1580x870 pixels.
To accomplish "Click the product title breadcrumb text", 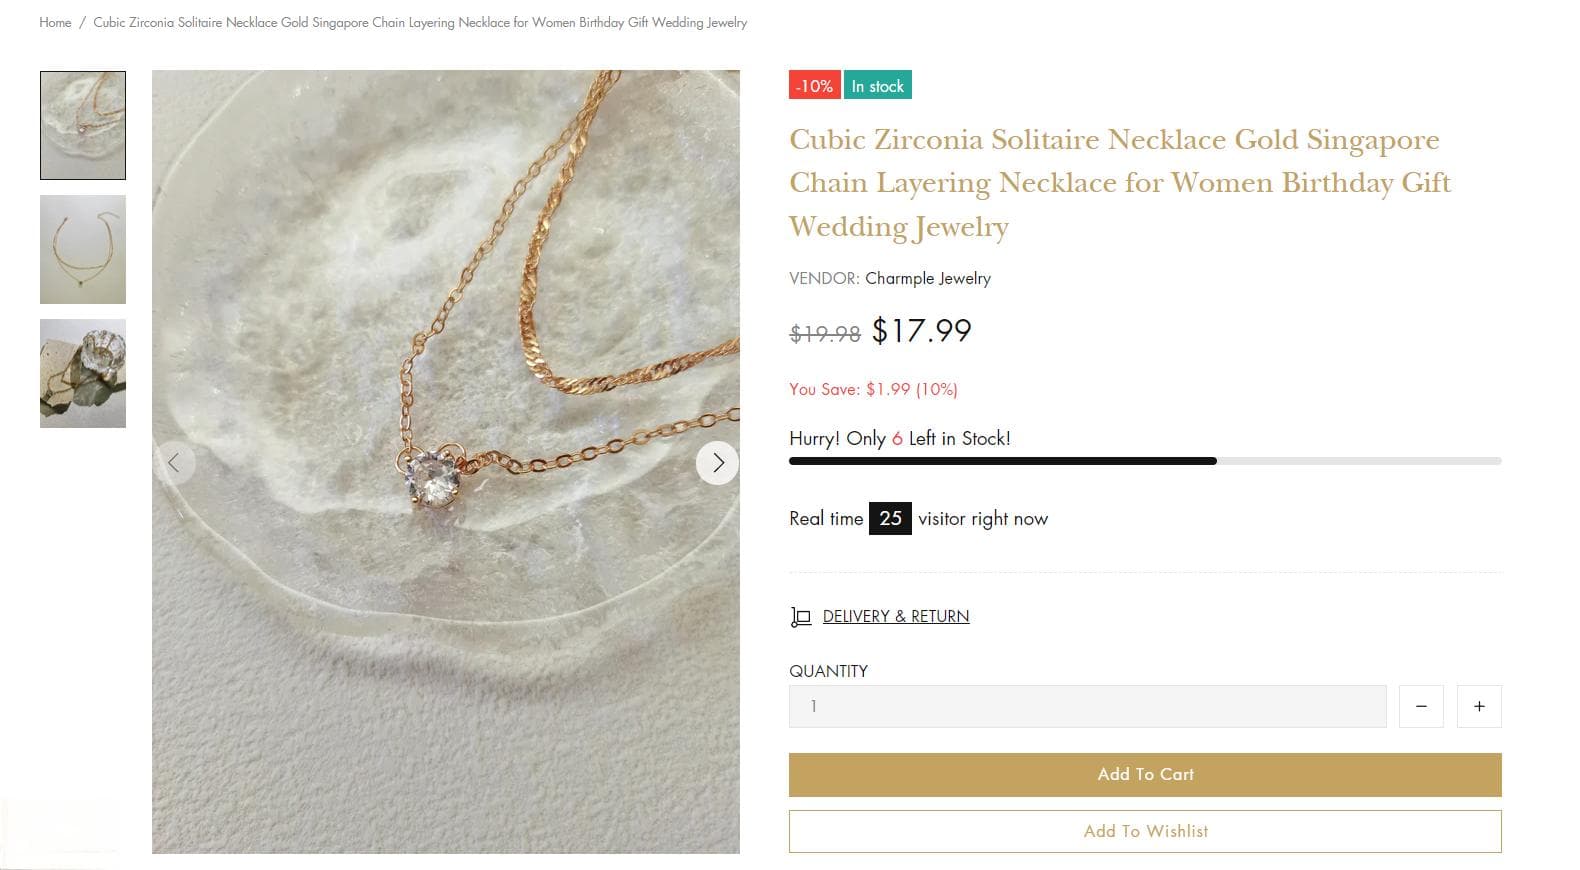I will (420, 22).
